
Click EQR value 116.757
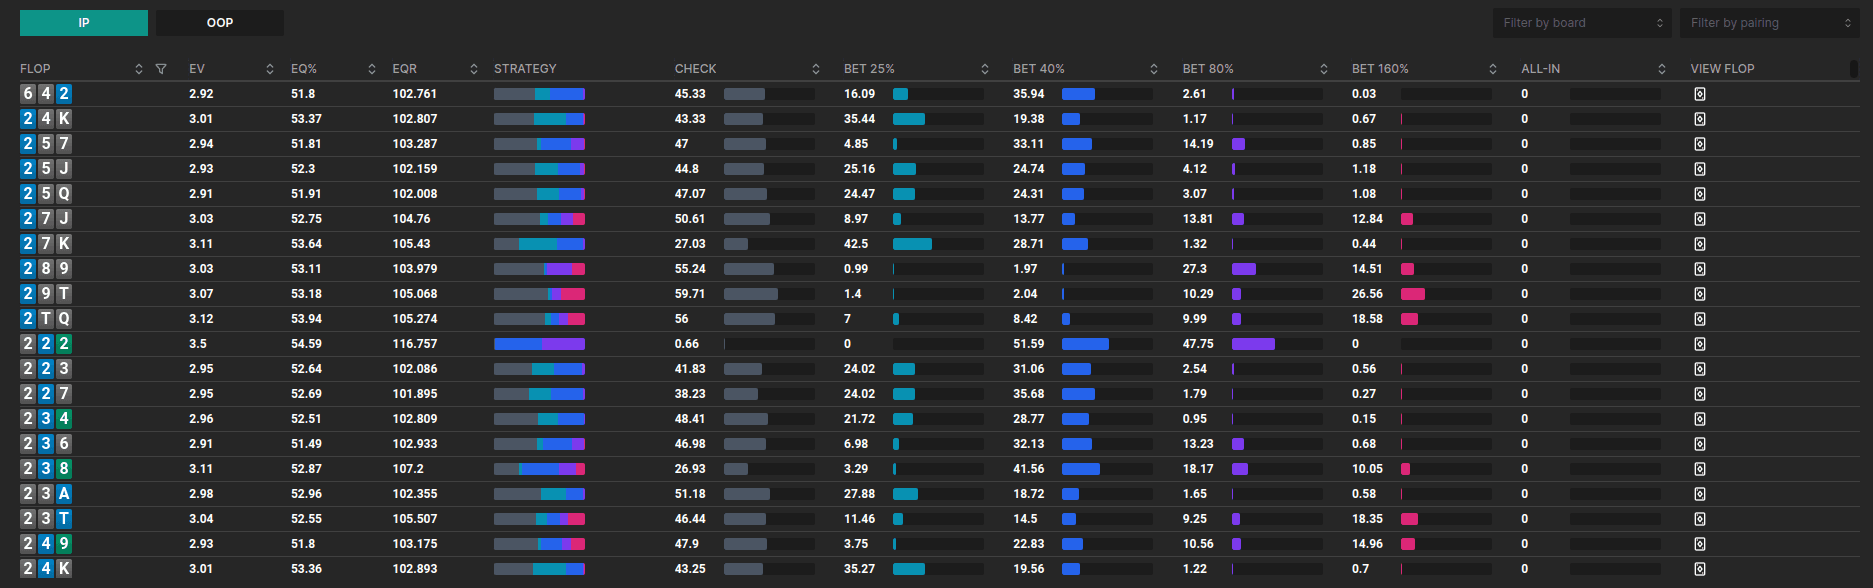pyautogui.click(x=414, y=344)
